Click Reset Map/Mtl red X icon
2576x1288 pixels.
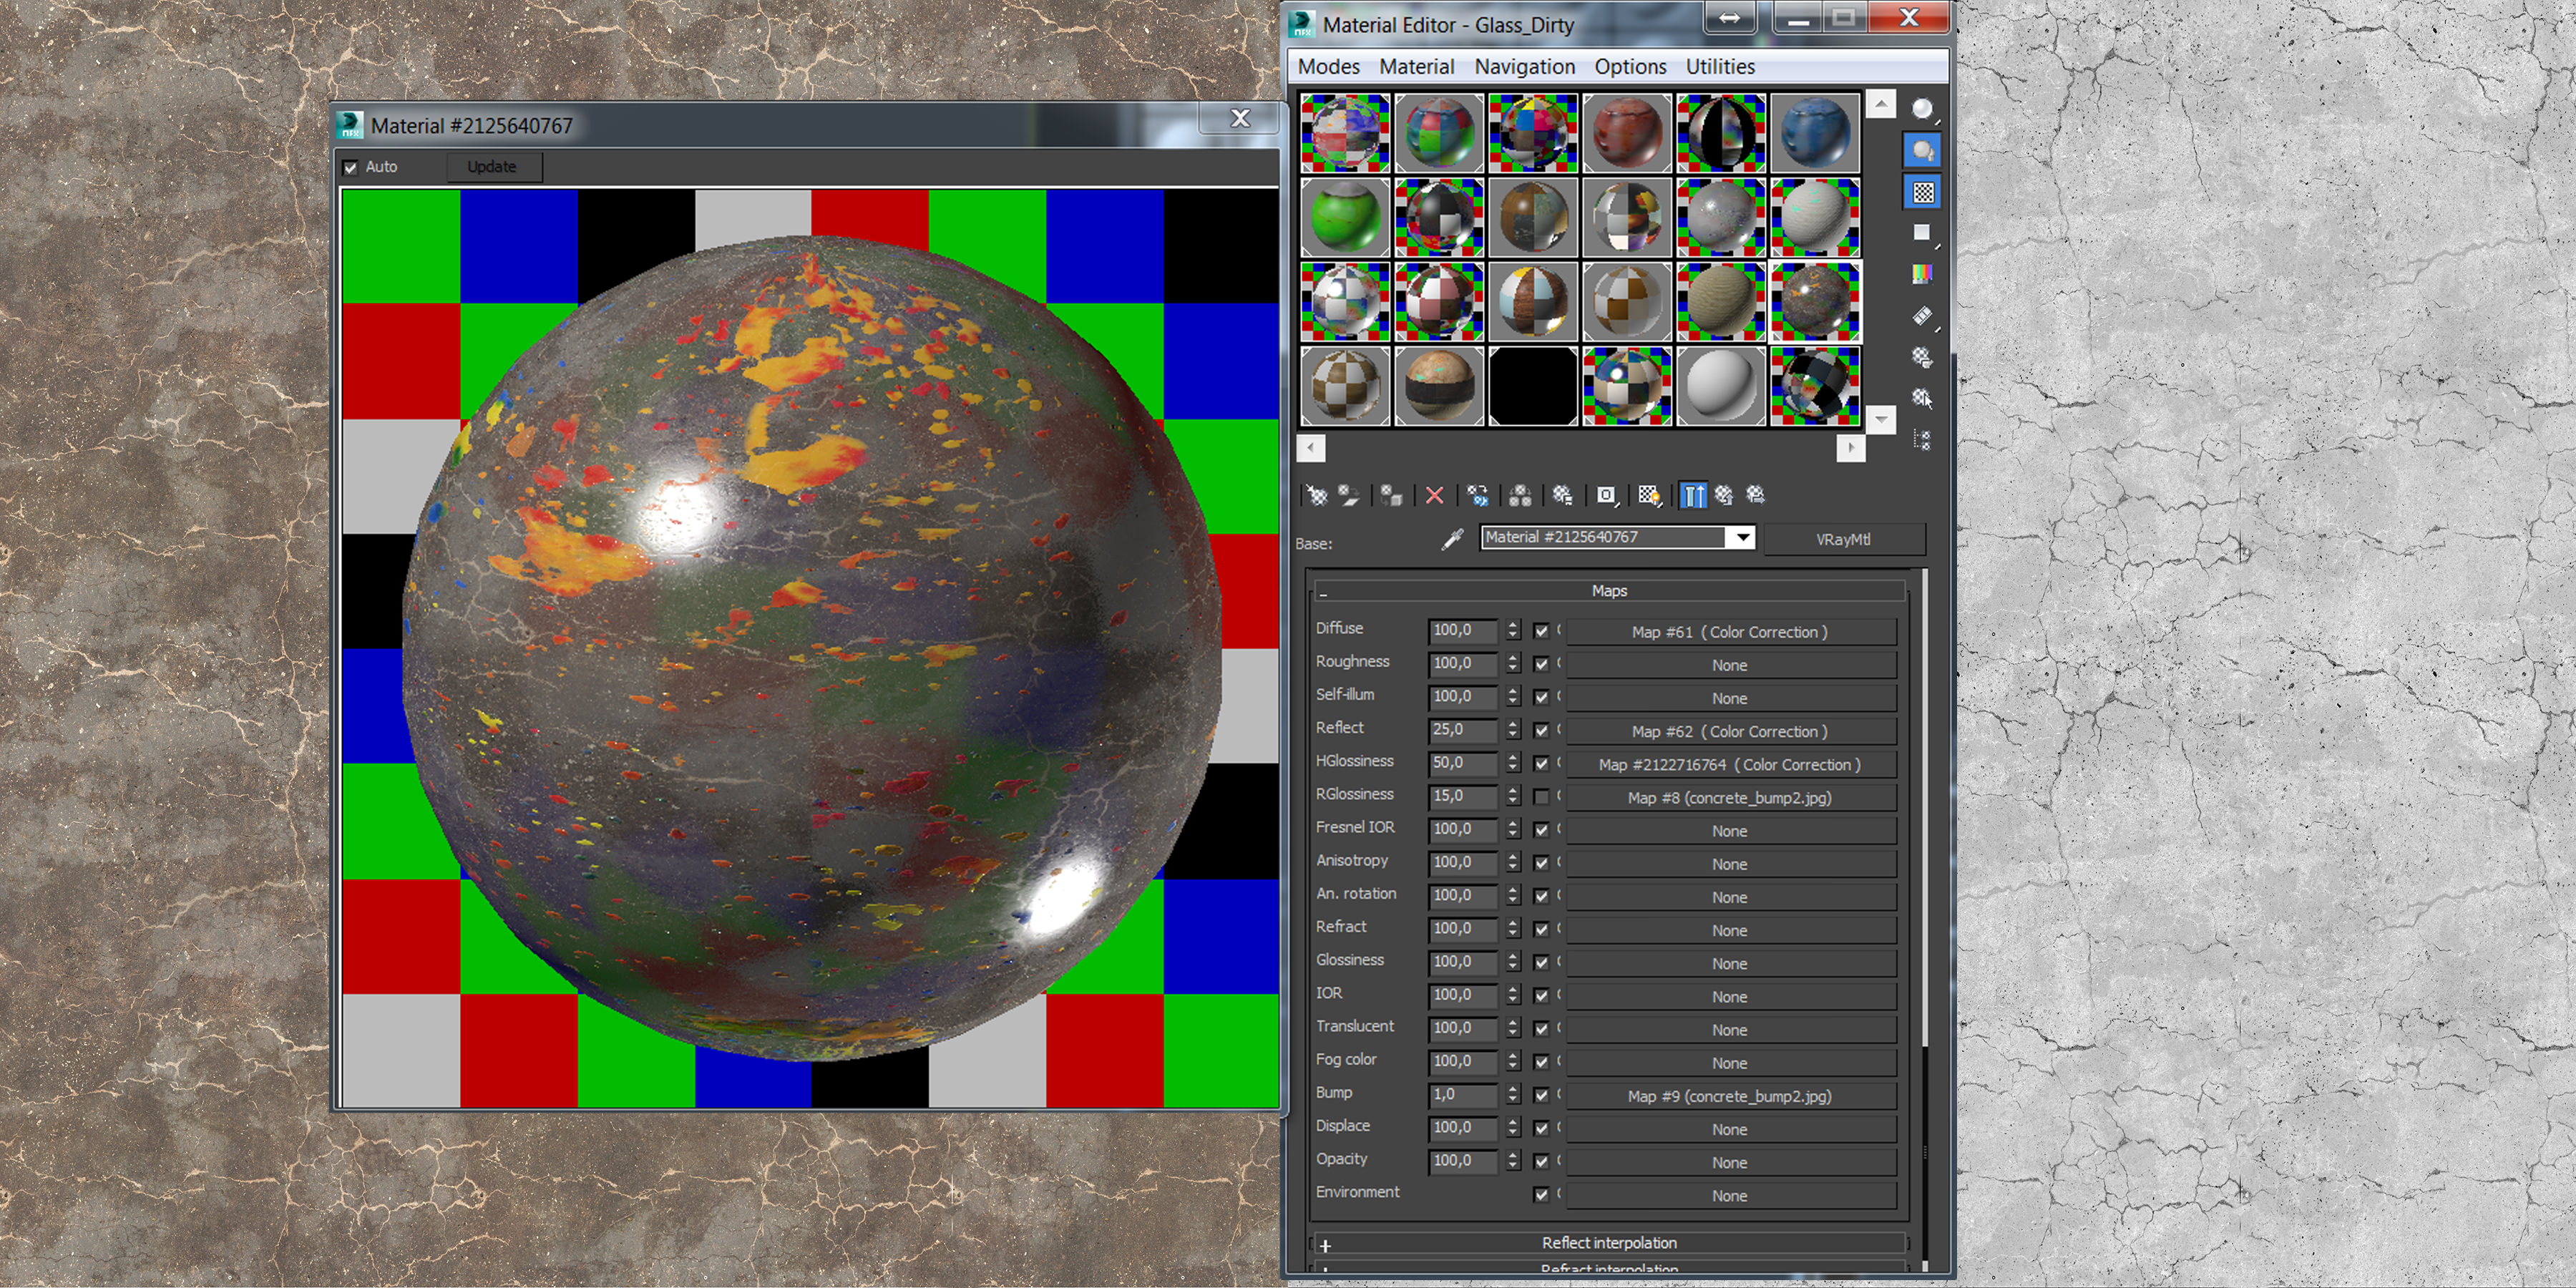pos(1434,495)
